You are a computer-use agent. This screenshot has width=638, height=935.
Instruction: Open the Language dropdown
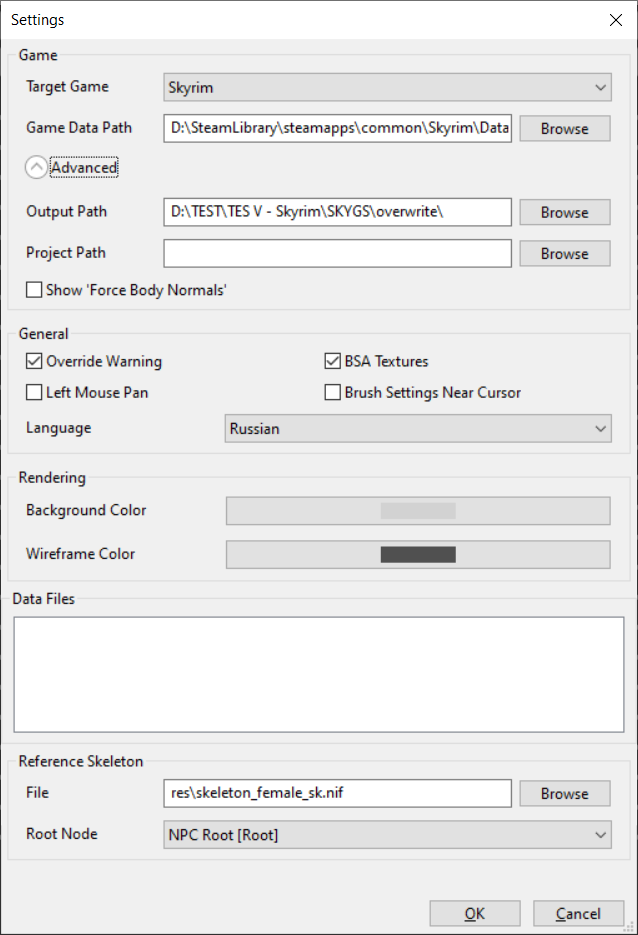click(416, 429)
